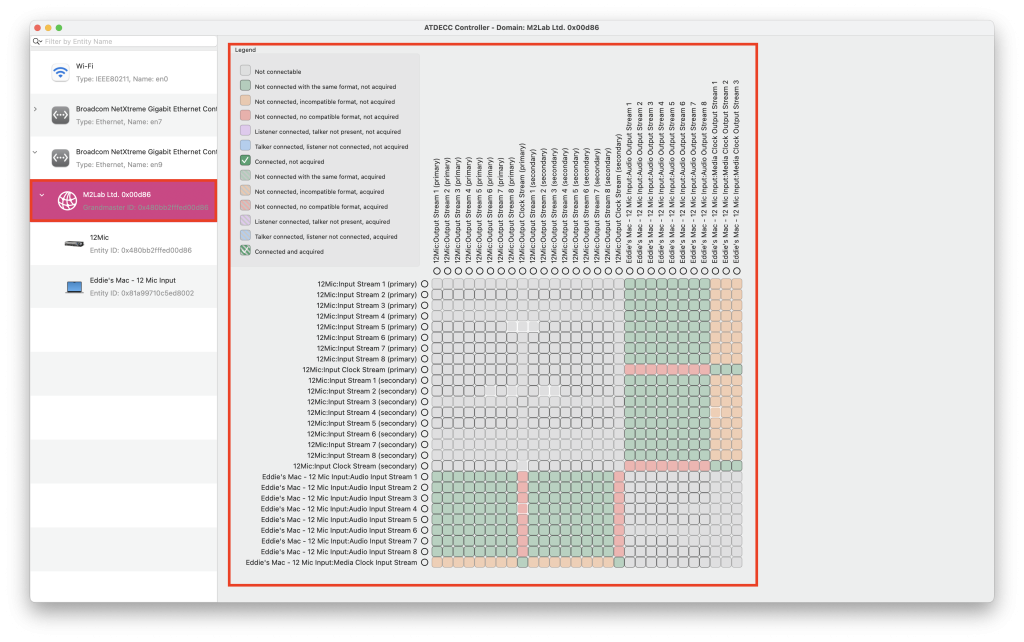Expand the Broadcom en7 Ethernet interface
The image size is (1024, 642).
(x=36, y=109)
